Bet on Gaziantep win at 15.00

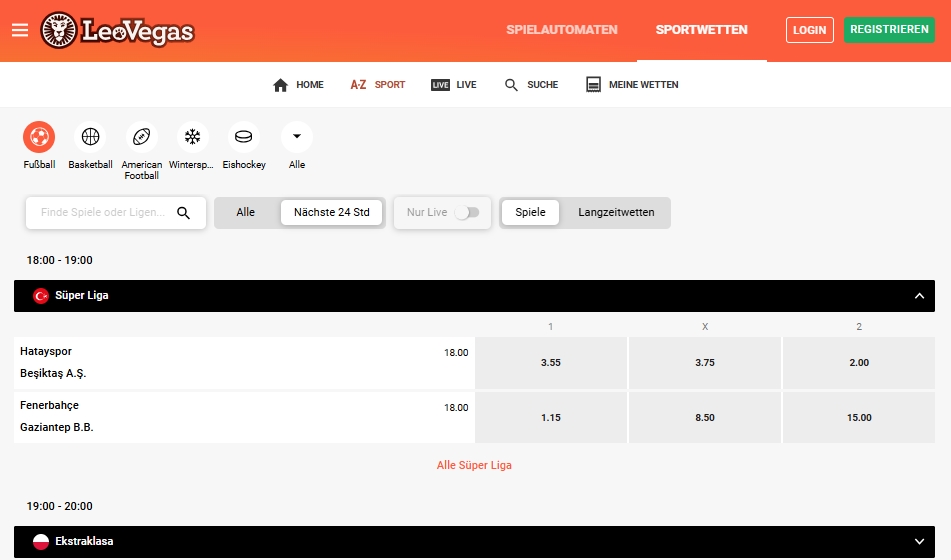[859, 417]
